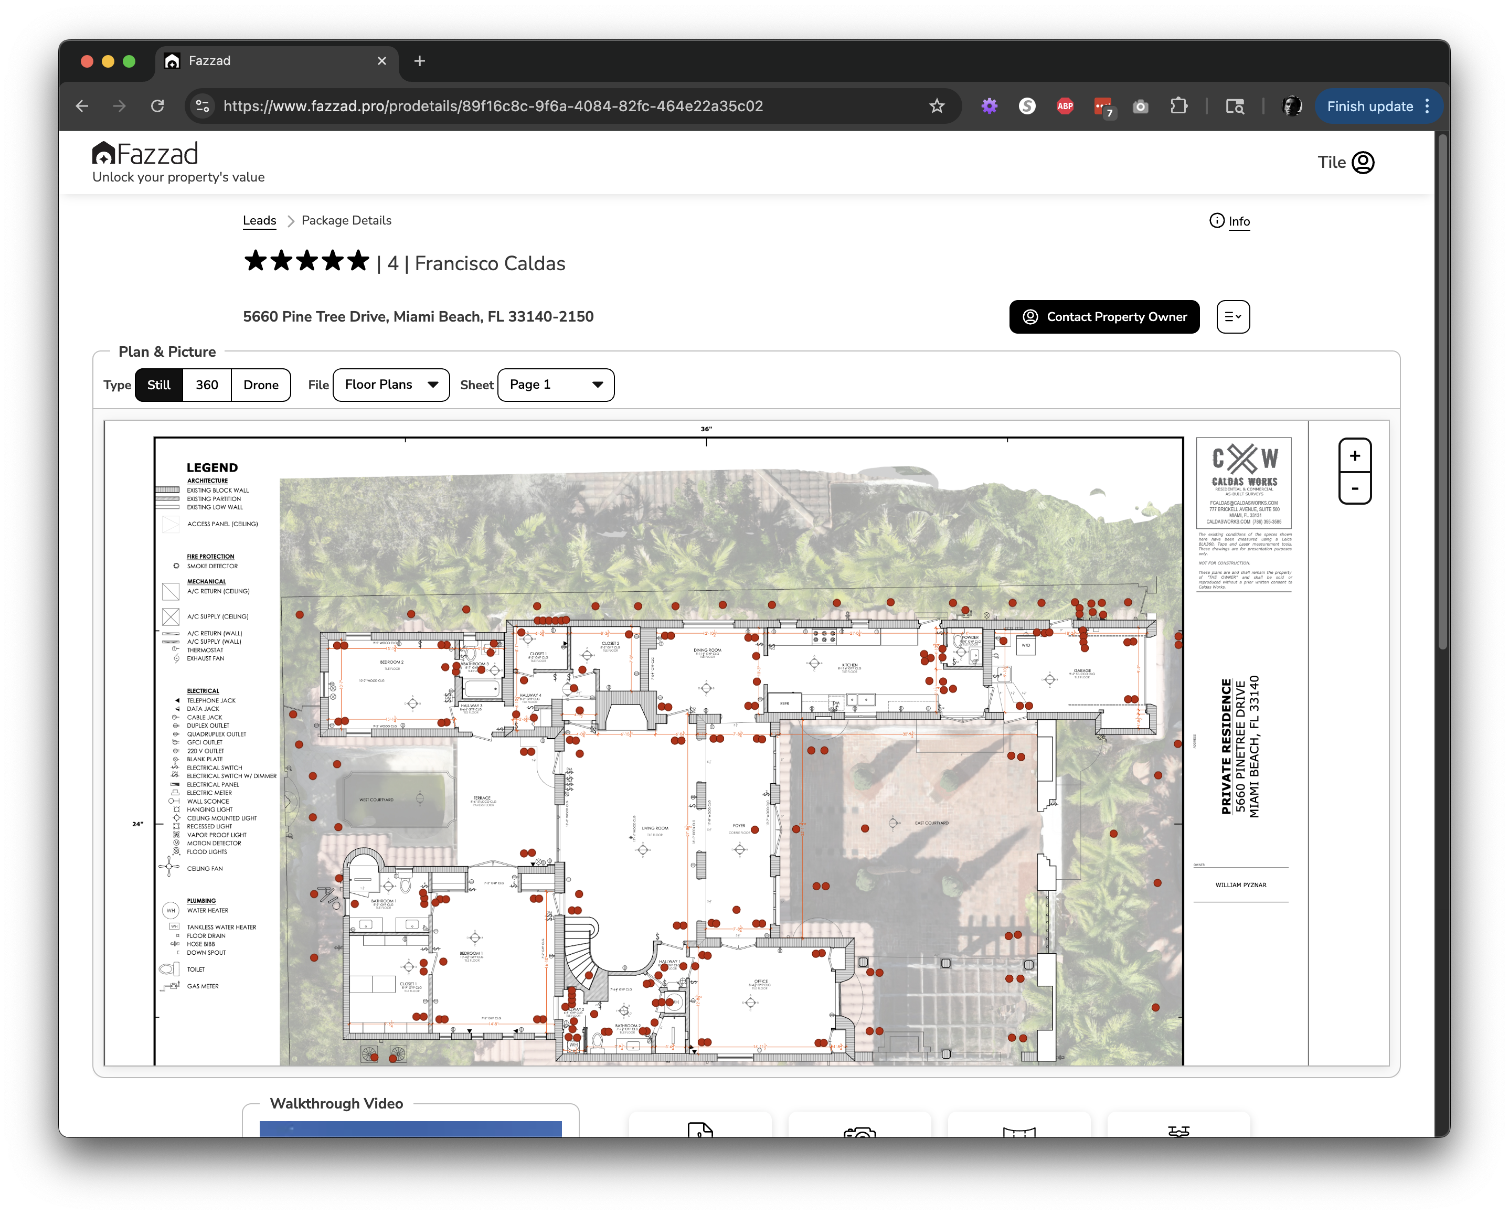1509x1215 pixels.
Task: Open the Page 1 sheet dropdown
Action: point(556,385)
